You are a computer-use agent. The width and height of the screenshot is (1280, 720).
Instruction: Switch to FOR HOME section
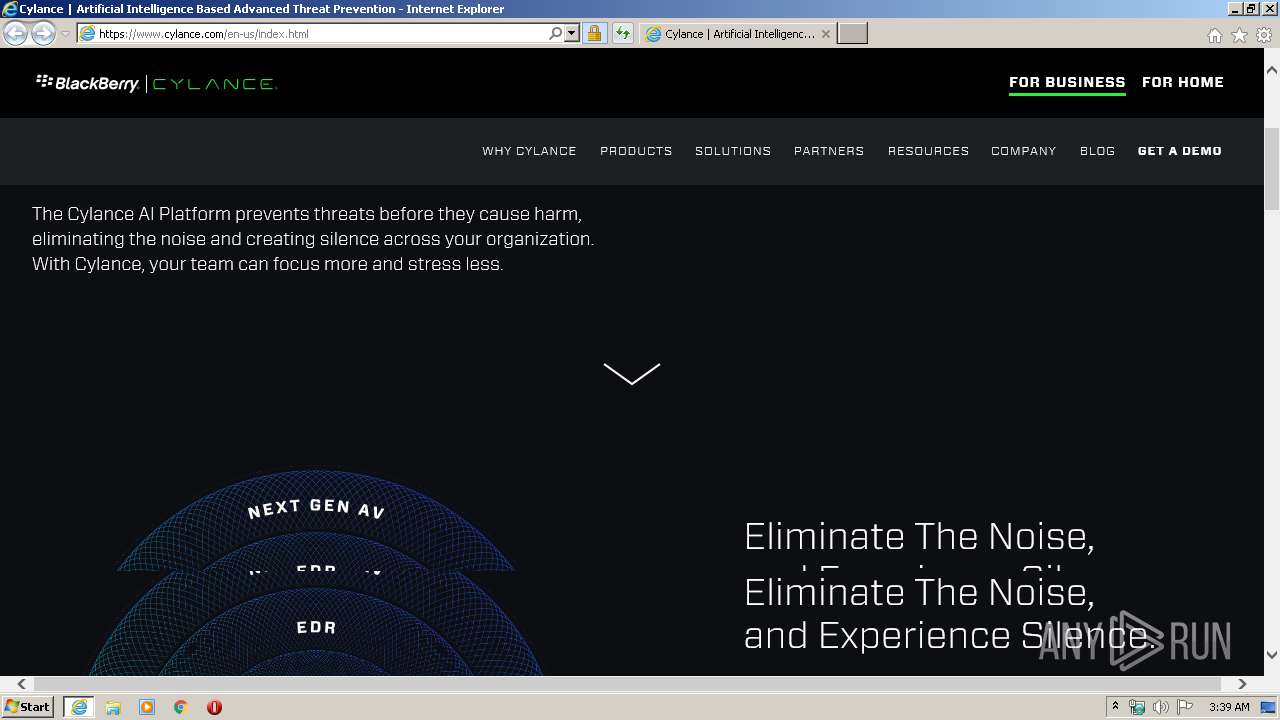click(1183, 82)
